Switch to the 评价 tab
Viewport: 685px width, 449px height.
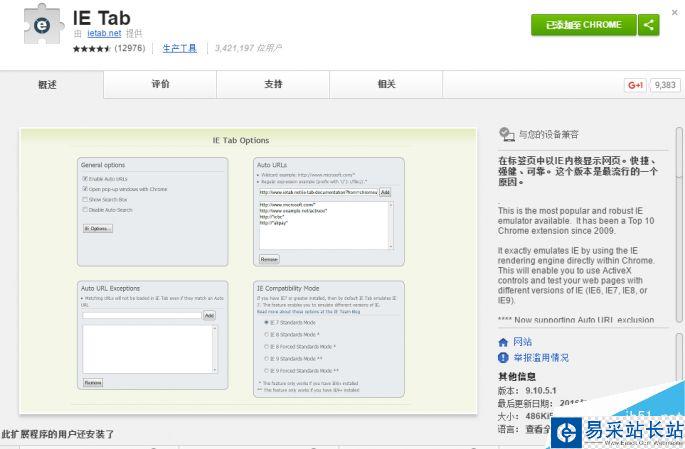click(x=160, y=84)
